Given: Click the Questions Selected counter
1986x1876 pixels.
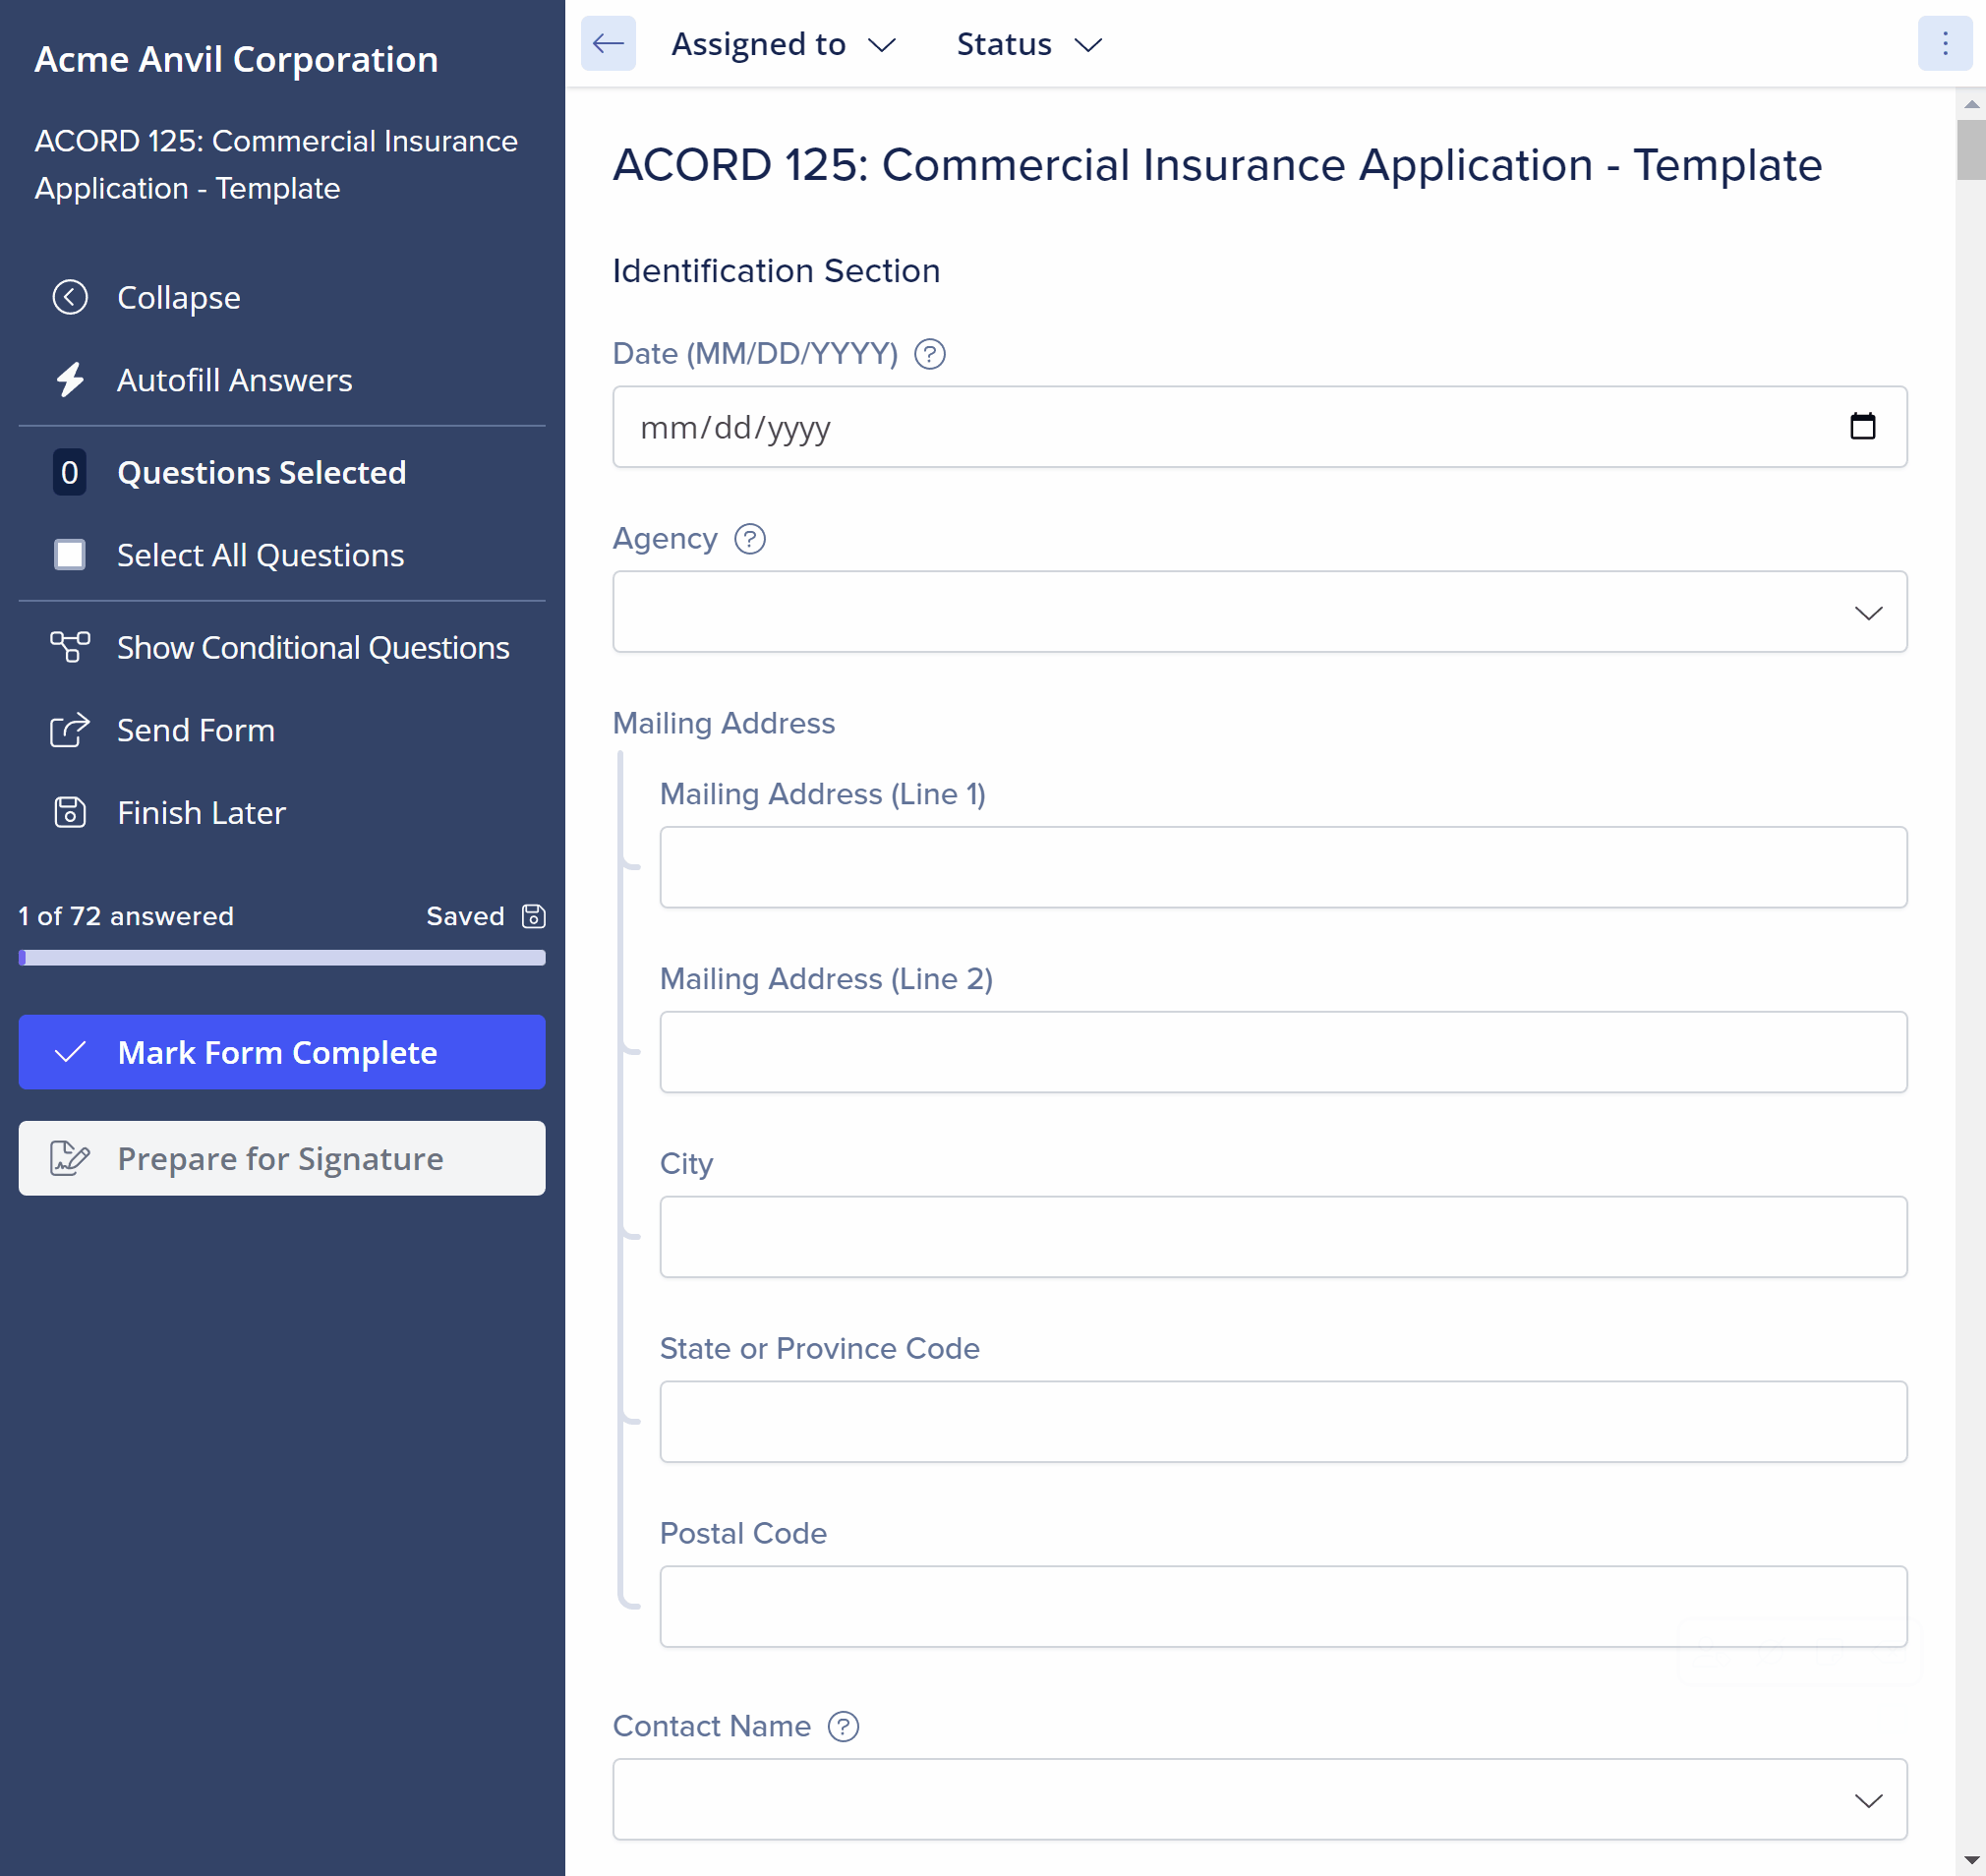Looking at the screenshot, I should 70,472.
